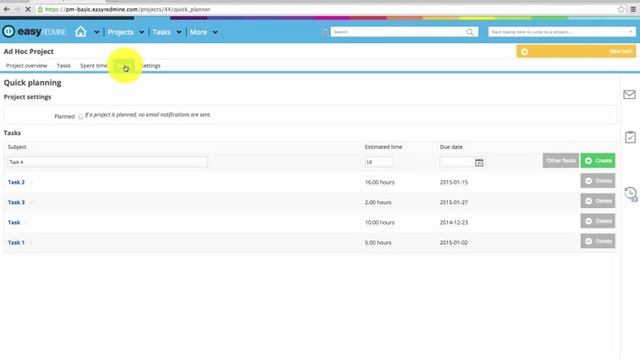The image size is (640, 360).
Task: Delete the row due 2014-12-23
Action: pos(598,221)
